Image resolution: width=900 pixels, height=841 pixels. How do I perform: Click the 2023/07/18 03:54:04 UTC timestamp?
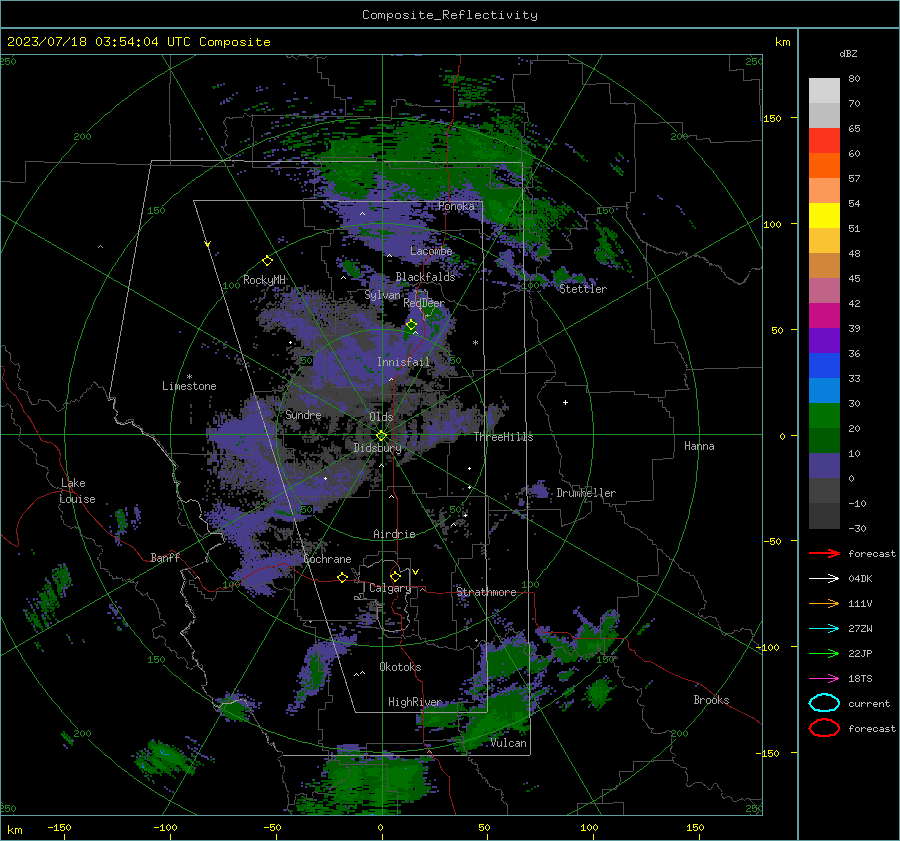click(138, 41)
